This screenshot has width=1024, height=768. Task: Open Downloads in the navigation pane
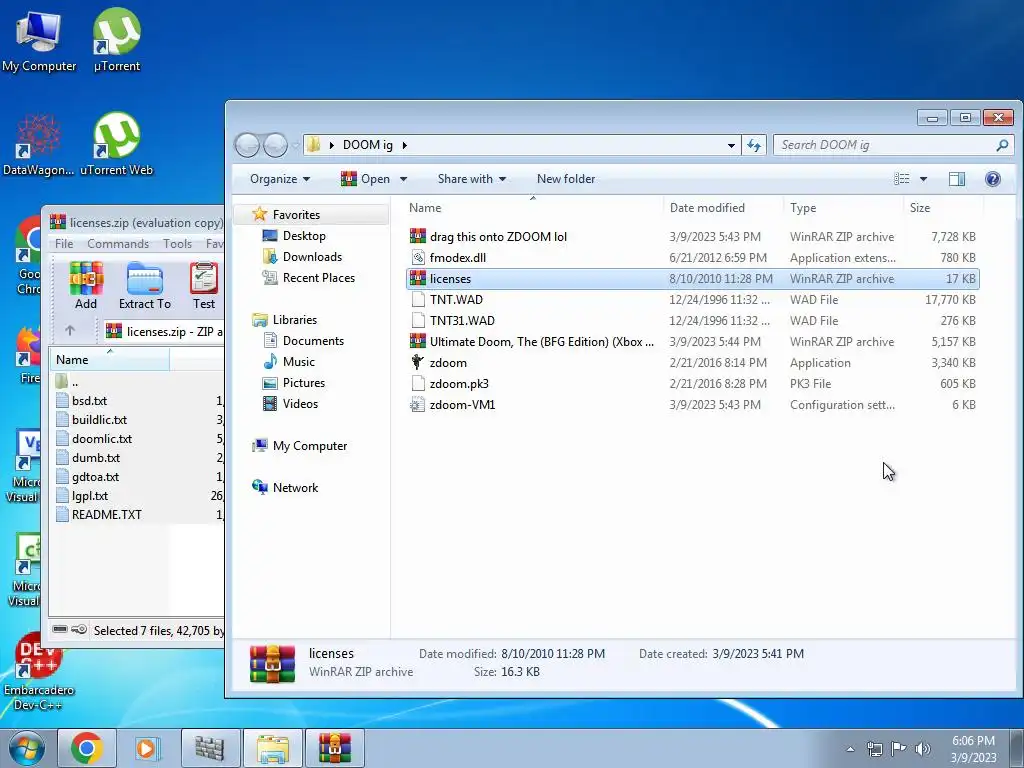click(312, 257)
